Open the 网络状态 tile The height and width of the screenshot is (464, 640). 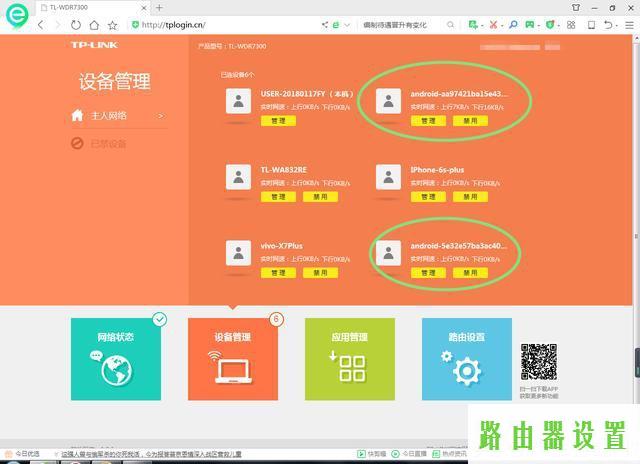(x=116, y=359)
